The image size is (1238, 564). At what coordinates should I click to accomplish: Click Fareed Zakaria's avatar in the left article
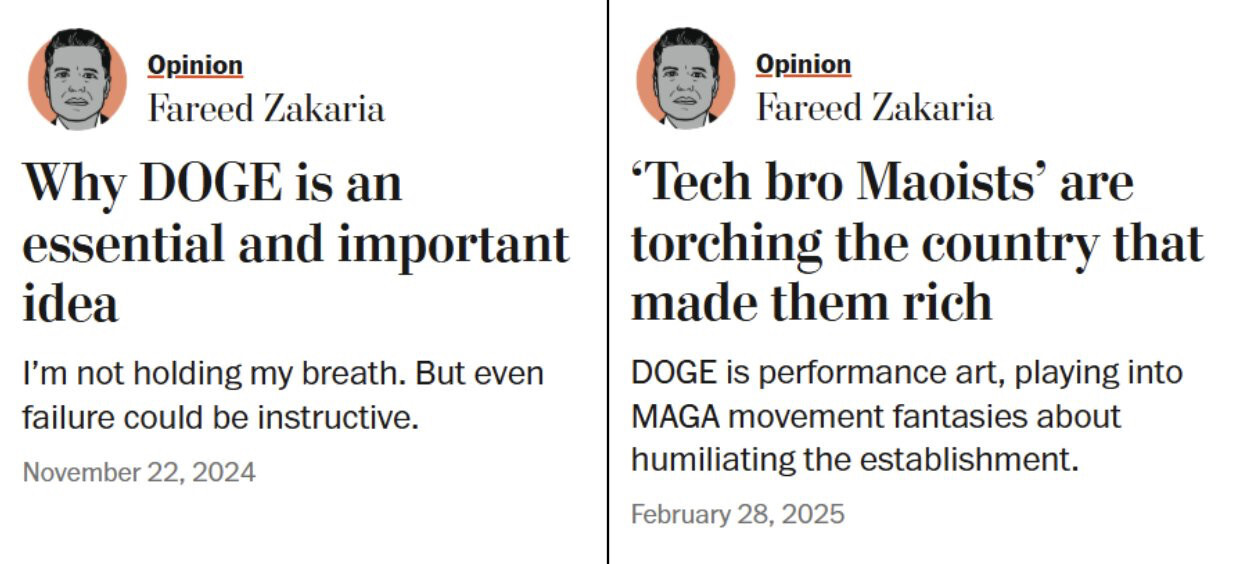click(77, 80)
